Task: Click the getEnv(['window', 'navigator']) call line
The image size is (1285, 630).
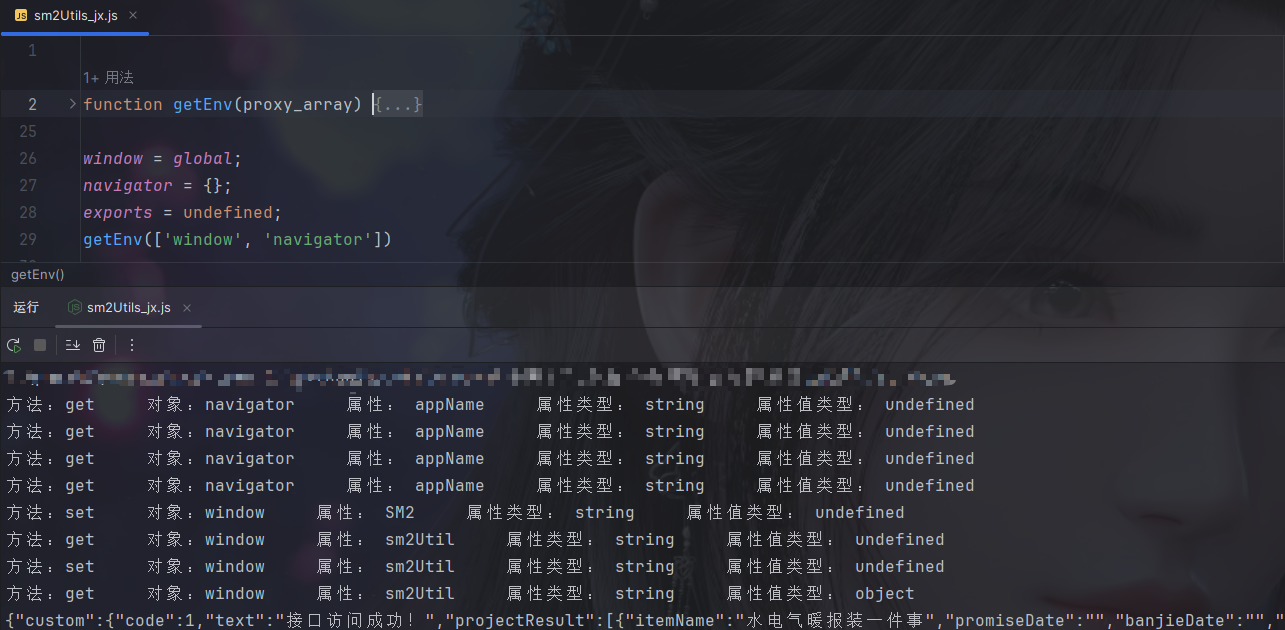Action: [x=238, y=239]
